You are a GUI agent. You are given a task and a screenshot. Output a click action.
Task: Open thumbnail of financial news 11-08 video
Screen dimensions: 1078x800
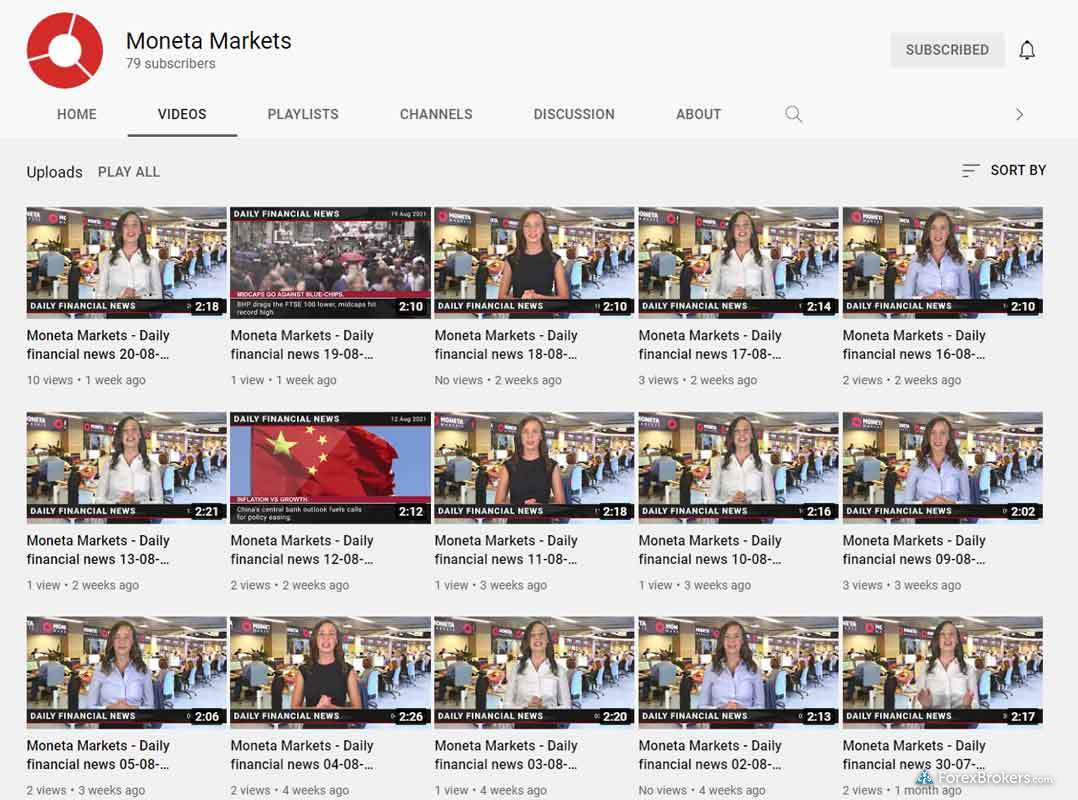(534, 467)
